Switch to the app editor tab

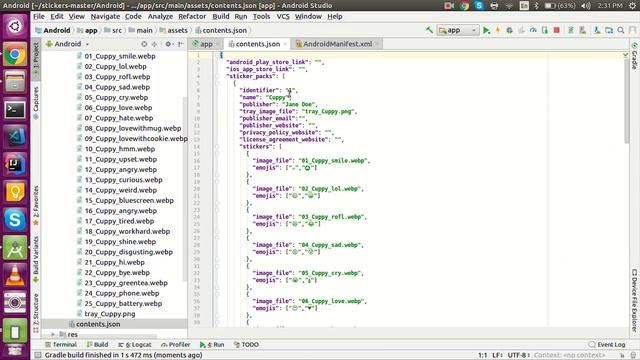(205, 44)
